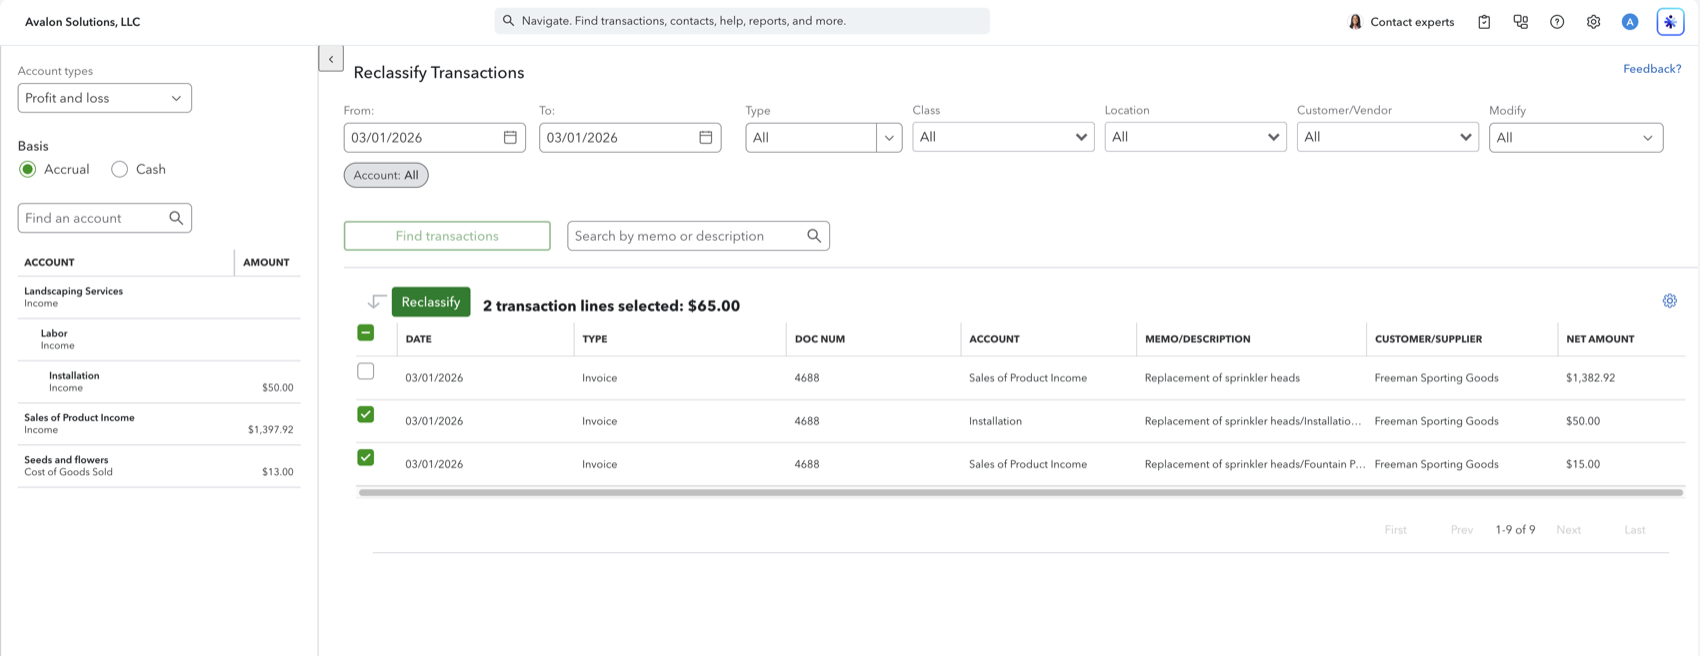Click the From date field
This screenshot has width=1700, height=656.
tap(435, 137)
